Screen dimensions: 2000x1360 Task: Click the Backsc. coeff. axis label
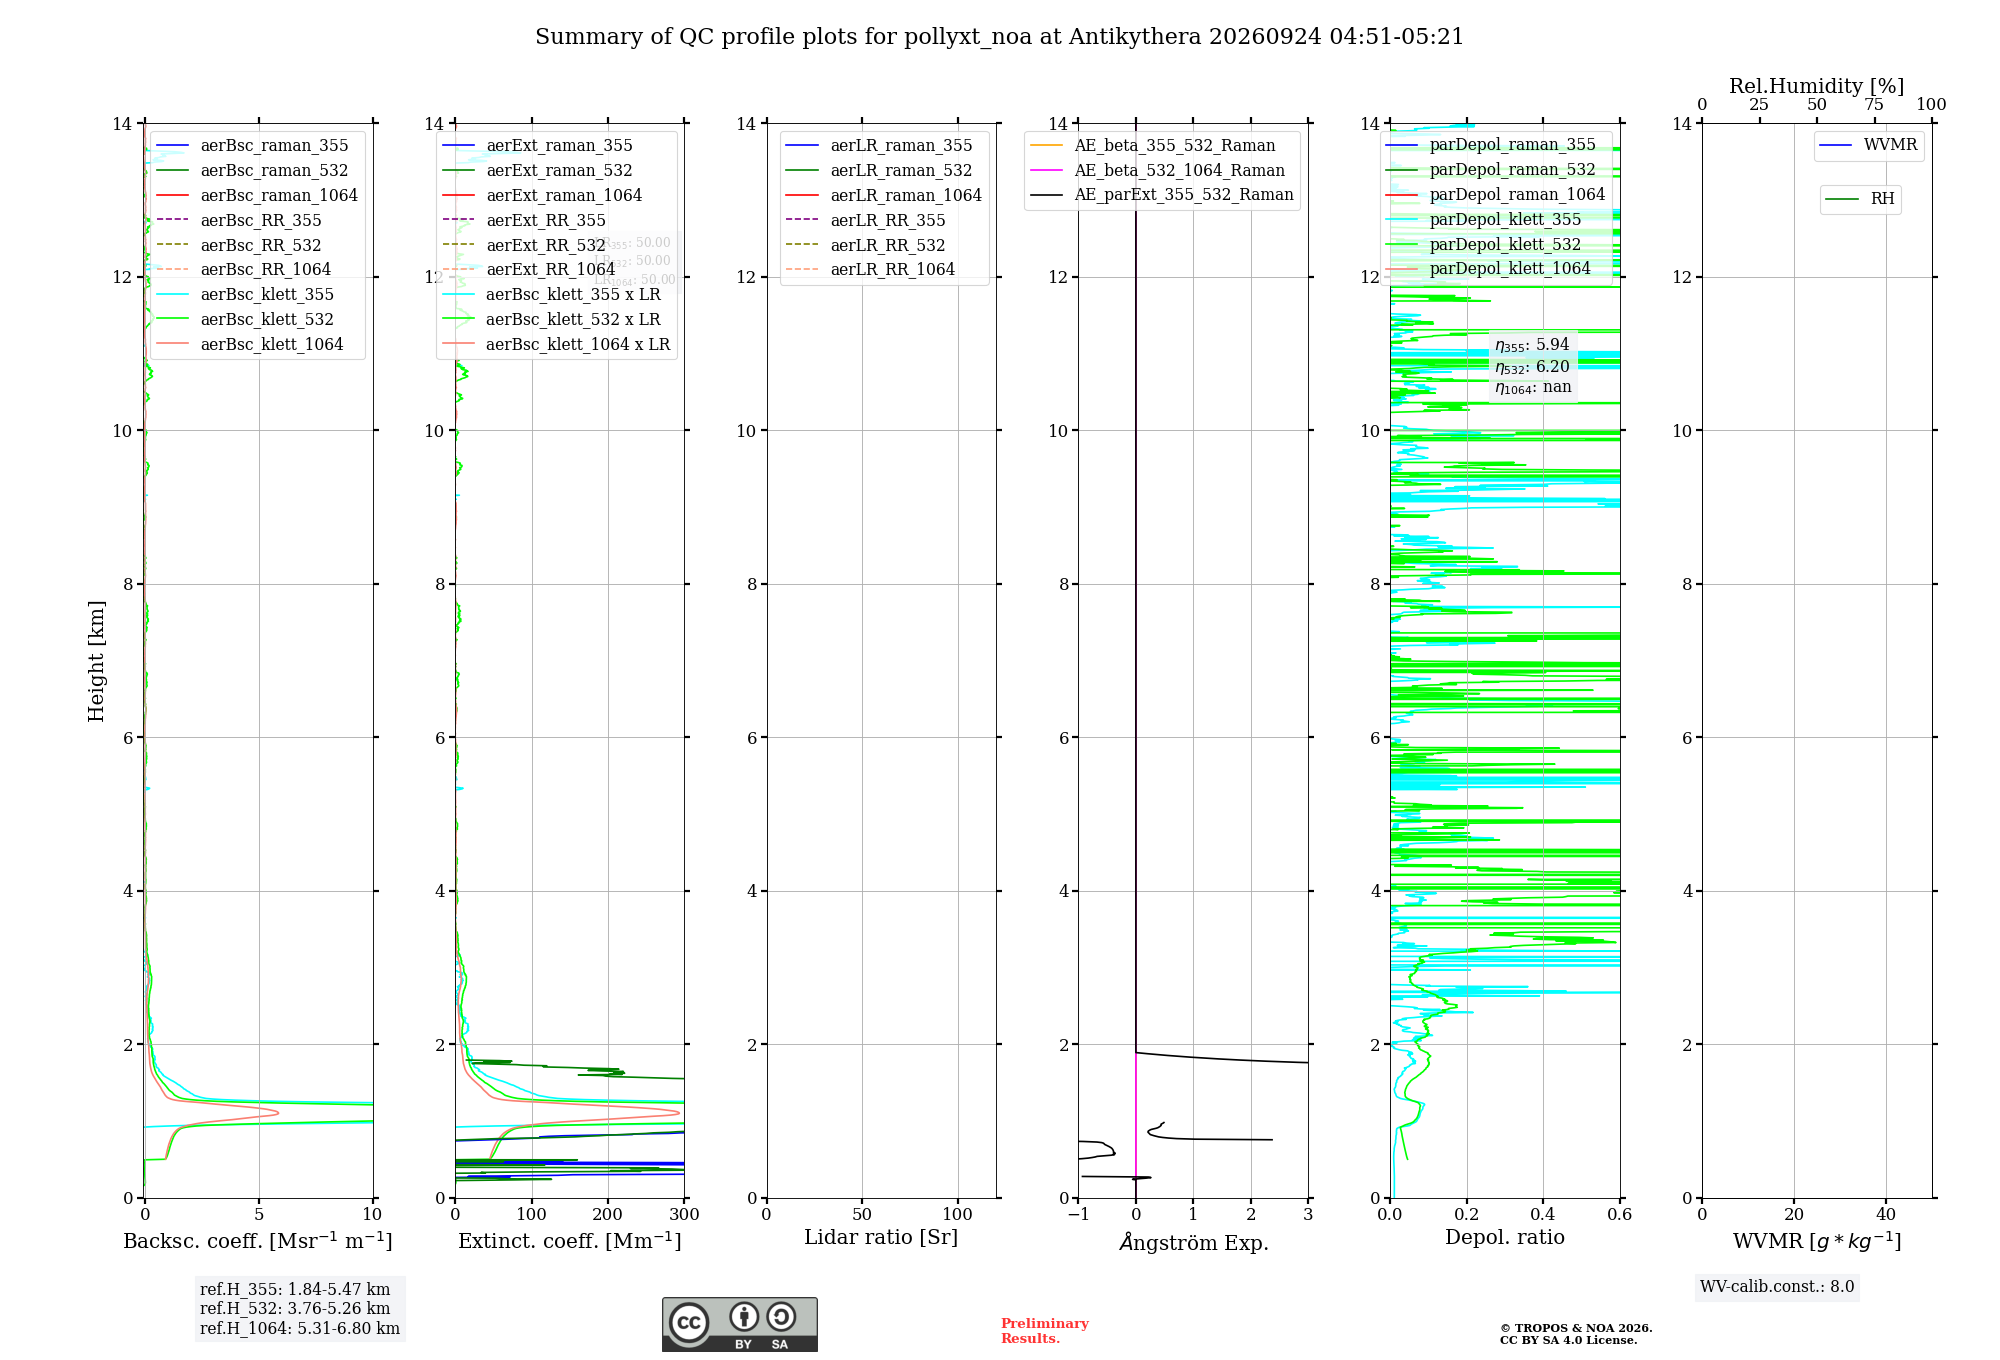pyautogui.click(x=258, y=1241)
